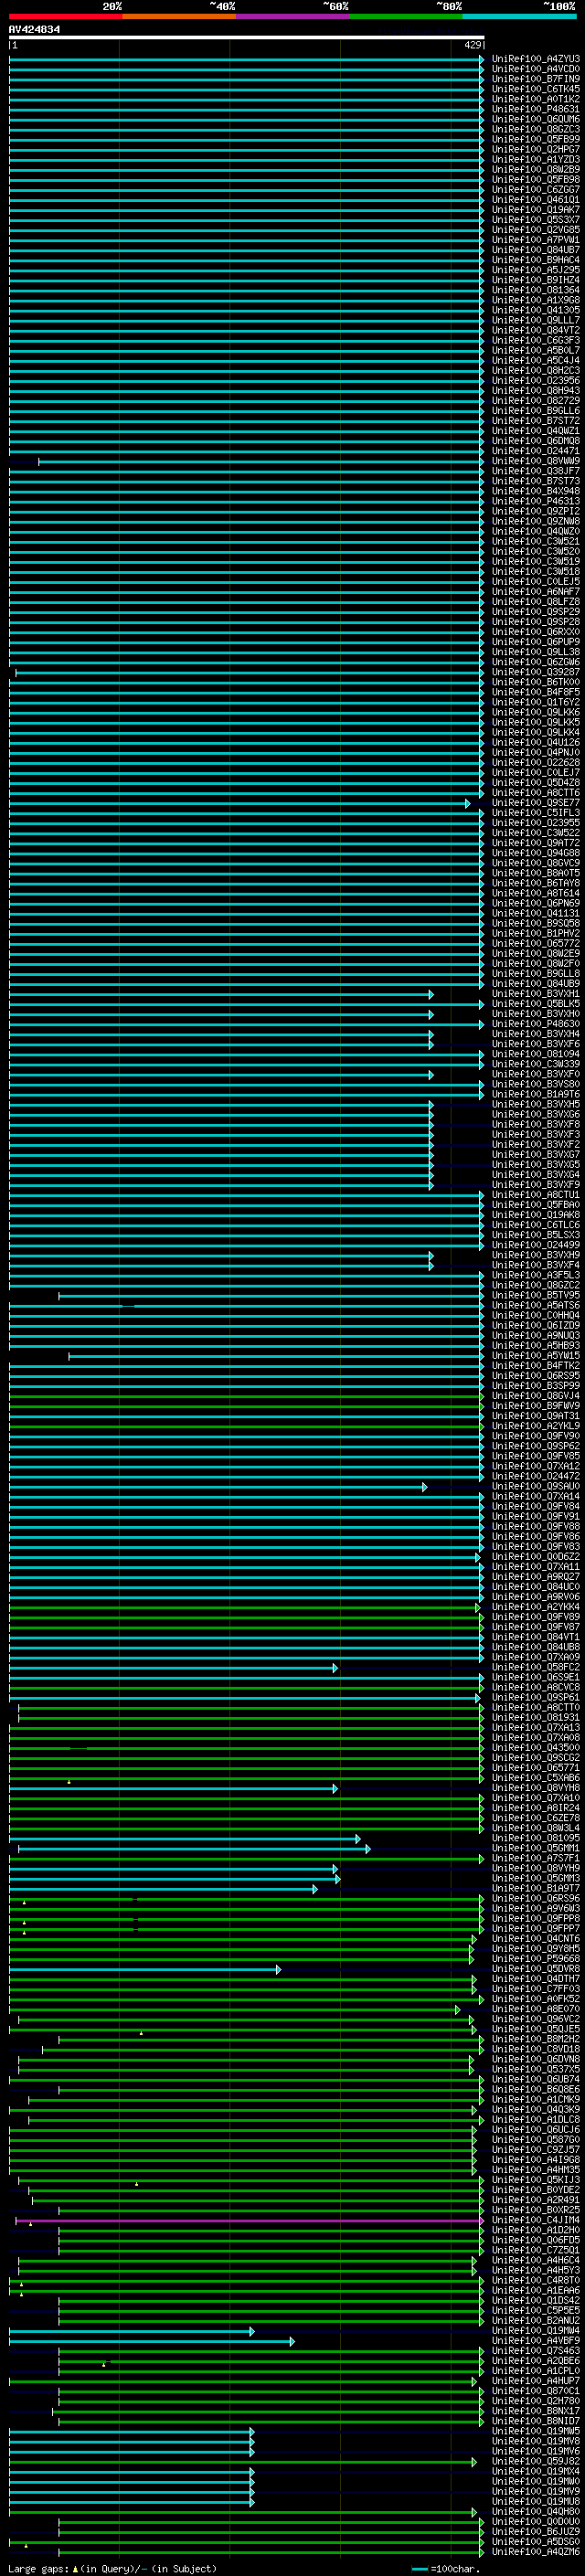Viewport: 585px width, 2576px height.
Task: Select label UniRef100_A5C4J4
Action: tap(536, 361)
